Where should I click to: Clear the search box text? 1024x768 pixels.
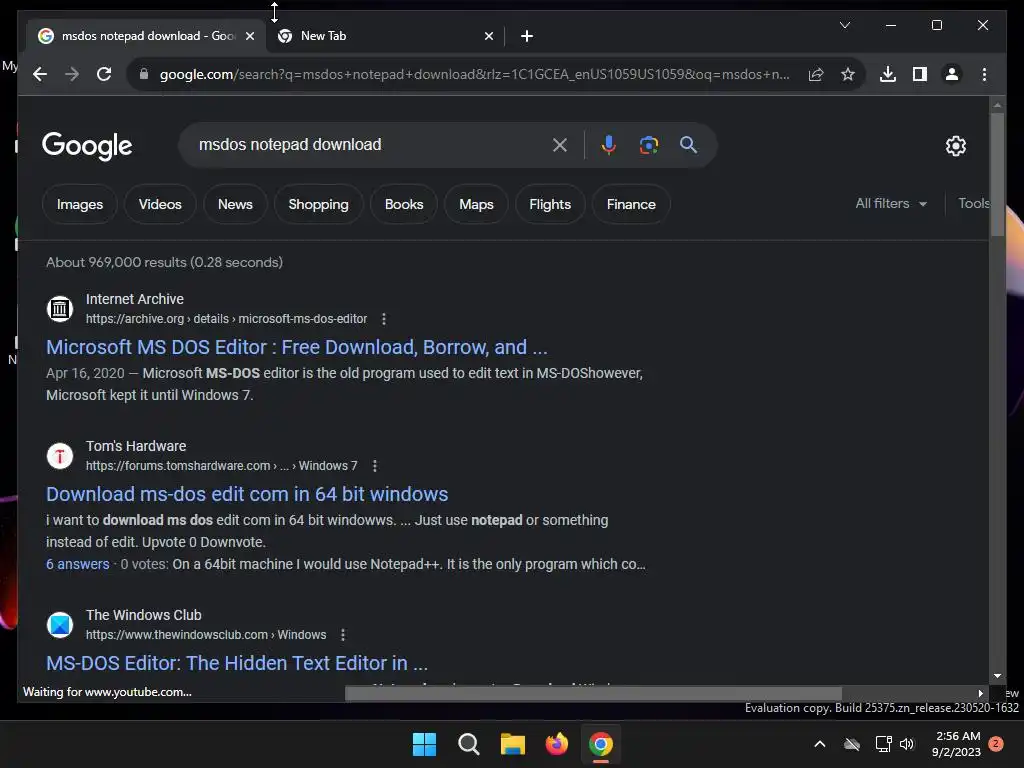coord(560,145)
